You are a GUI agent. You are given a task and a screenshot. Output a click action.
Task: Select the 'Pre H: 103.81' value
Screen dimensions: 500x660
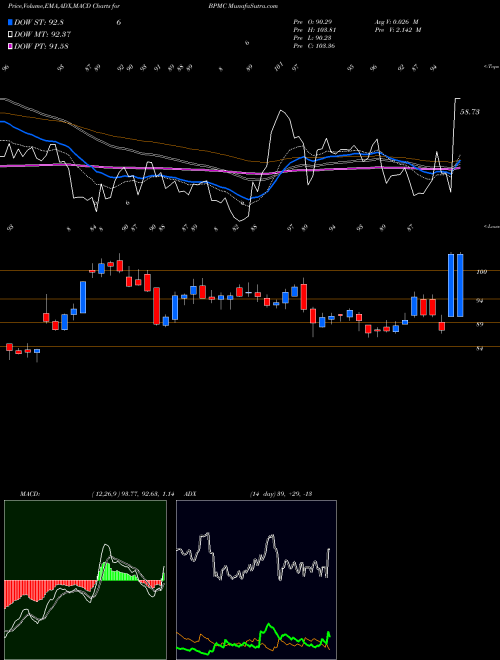click(315, 30)
